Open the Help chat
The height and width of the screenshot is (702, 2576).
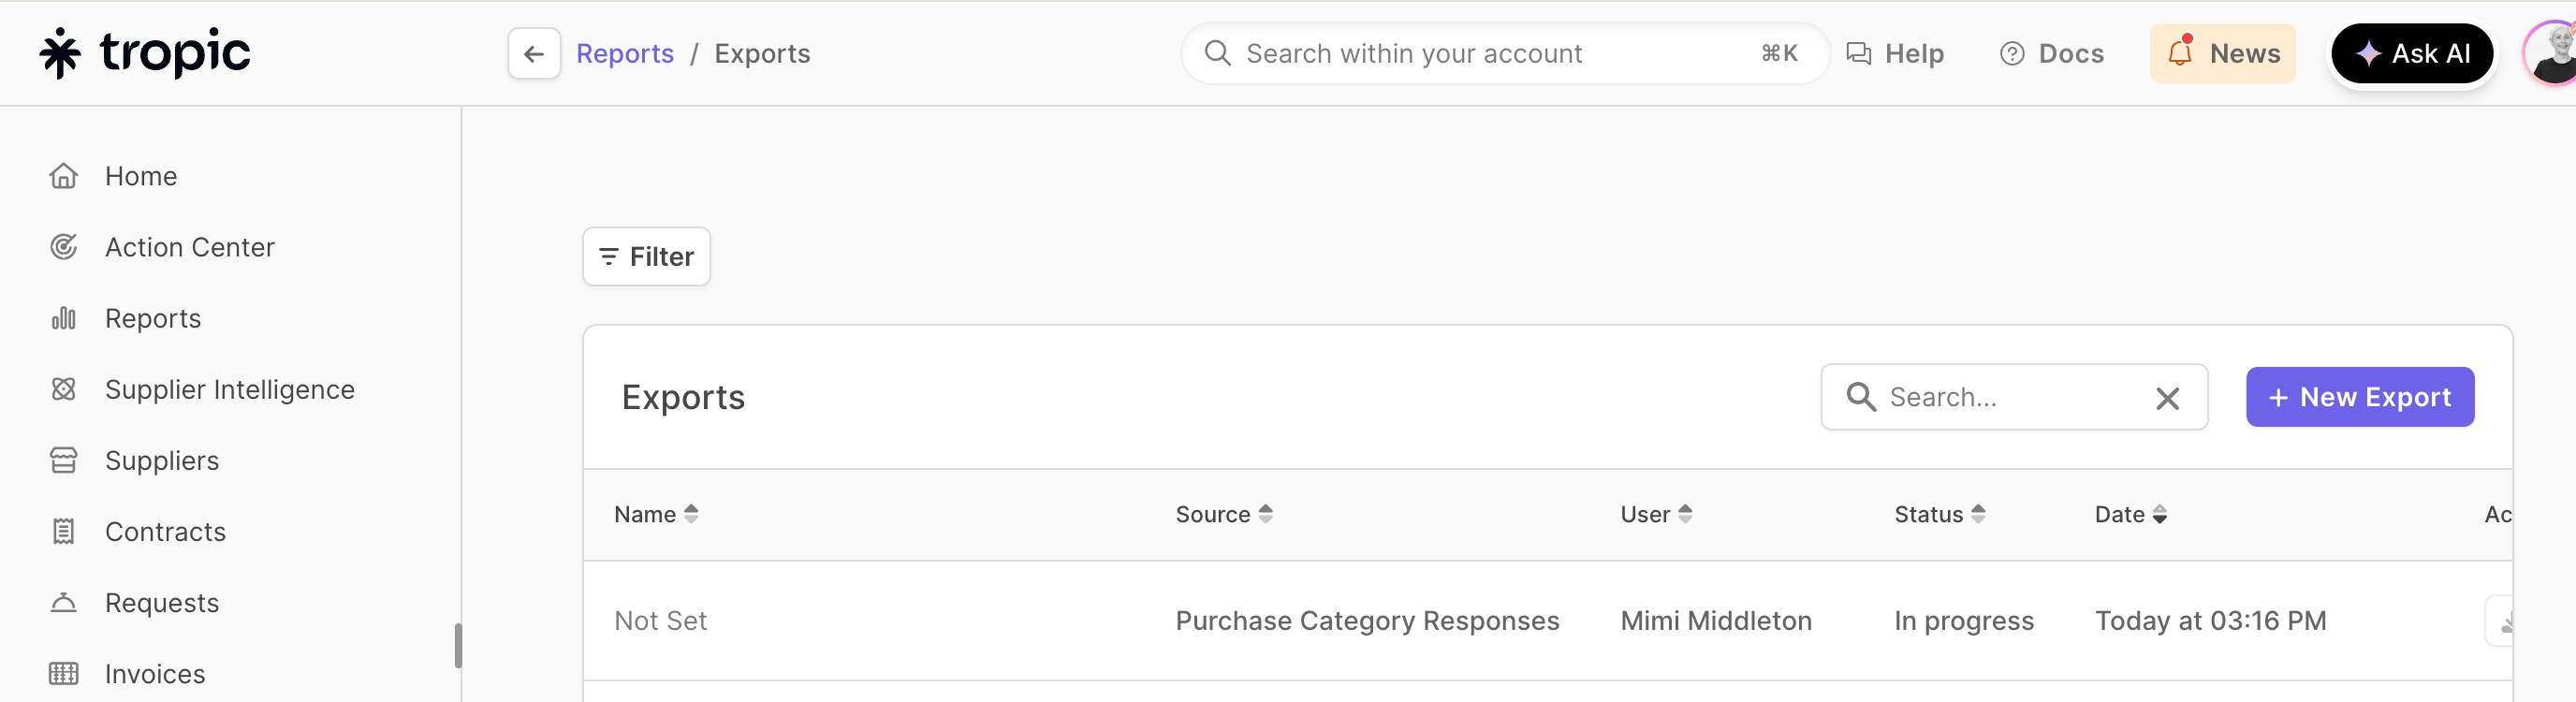tap(1895, 53)
